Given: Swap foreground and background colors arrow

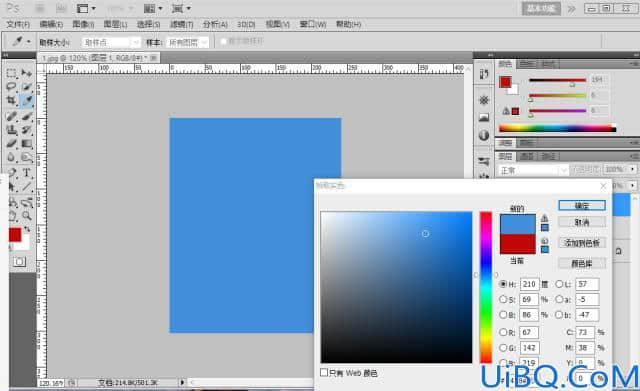Looking at the screenshot, I should coord(27,229).
